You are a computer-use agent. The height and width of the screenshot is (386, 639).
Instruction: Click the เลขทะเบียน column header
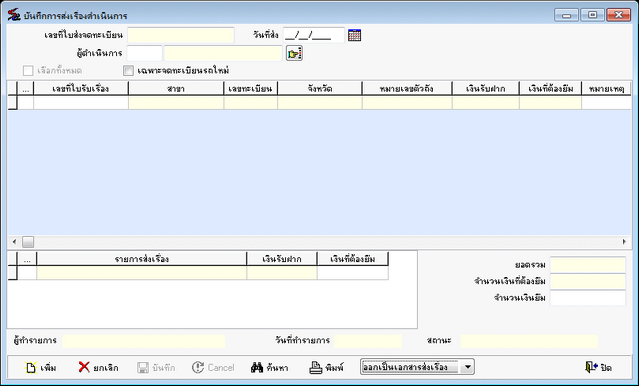coord(251,88)
